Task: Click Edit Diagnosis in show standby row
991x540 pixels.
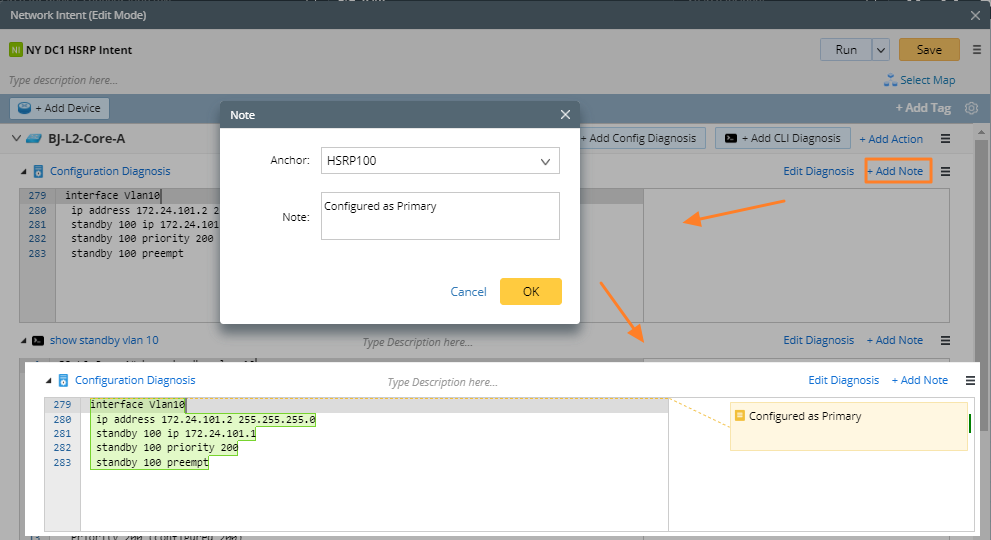Action: (818, 340)
